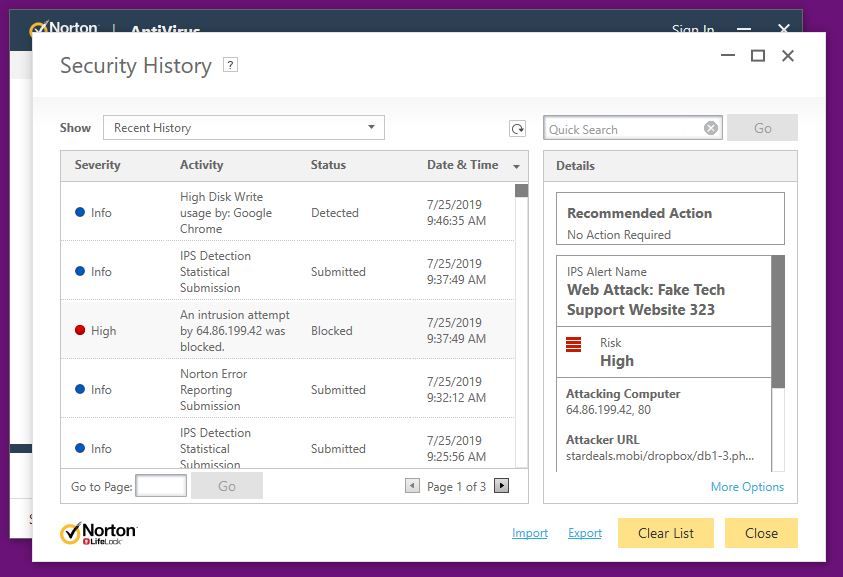Sort by the Severity column header
This screenshot has height=577, width=843.
(97, 165)
